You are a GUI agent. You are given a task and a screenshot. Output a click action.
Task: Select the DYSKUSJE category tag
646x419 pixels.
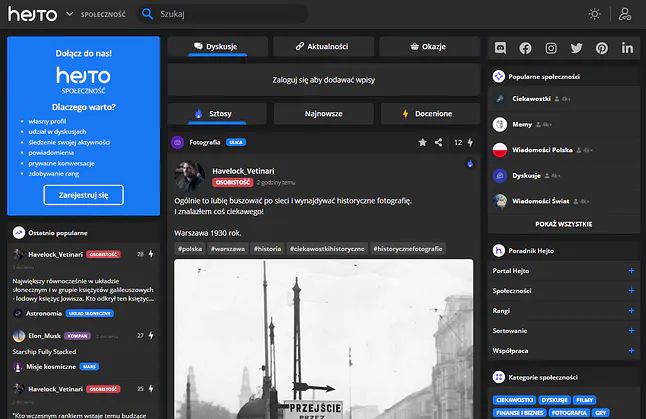pos(554,400)
